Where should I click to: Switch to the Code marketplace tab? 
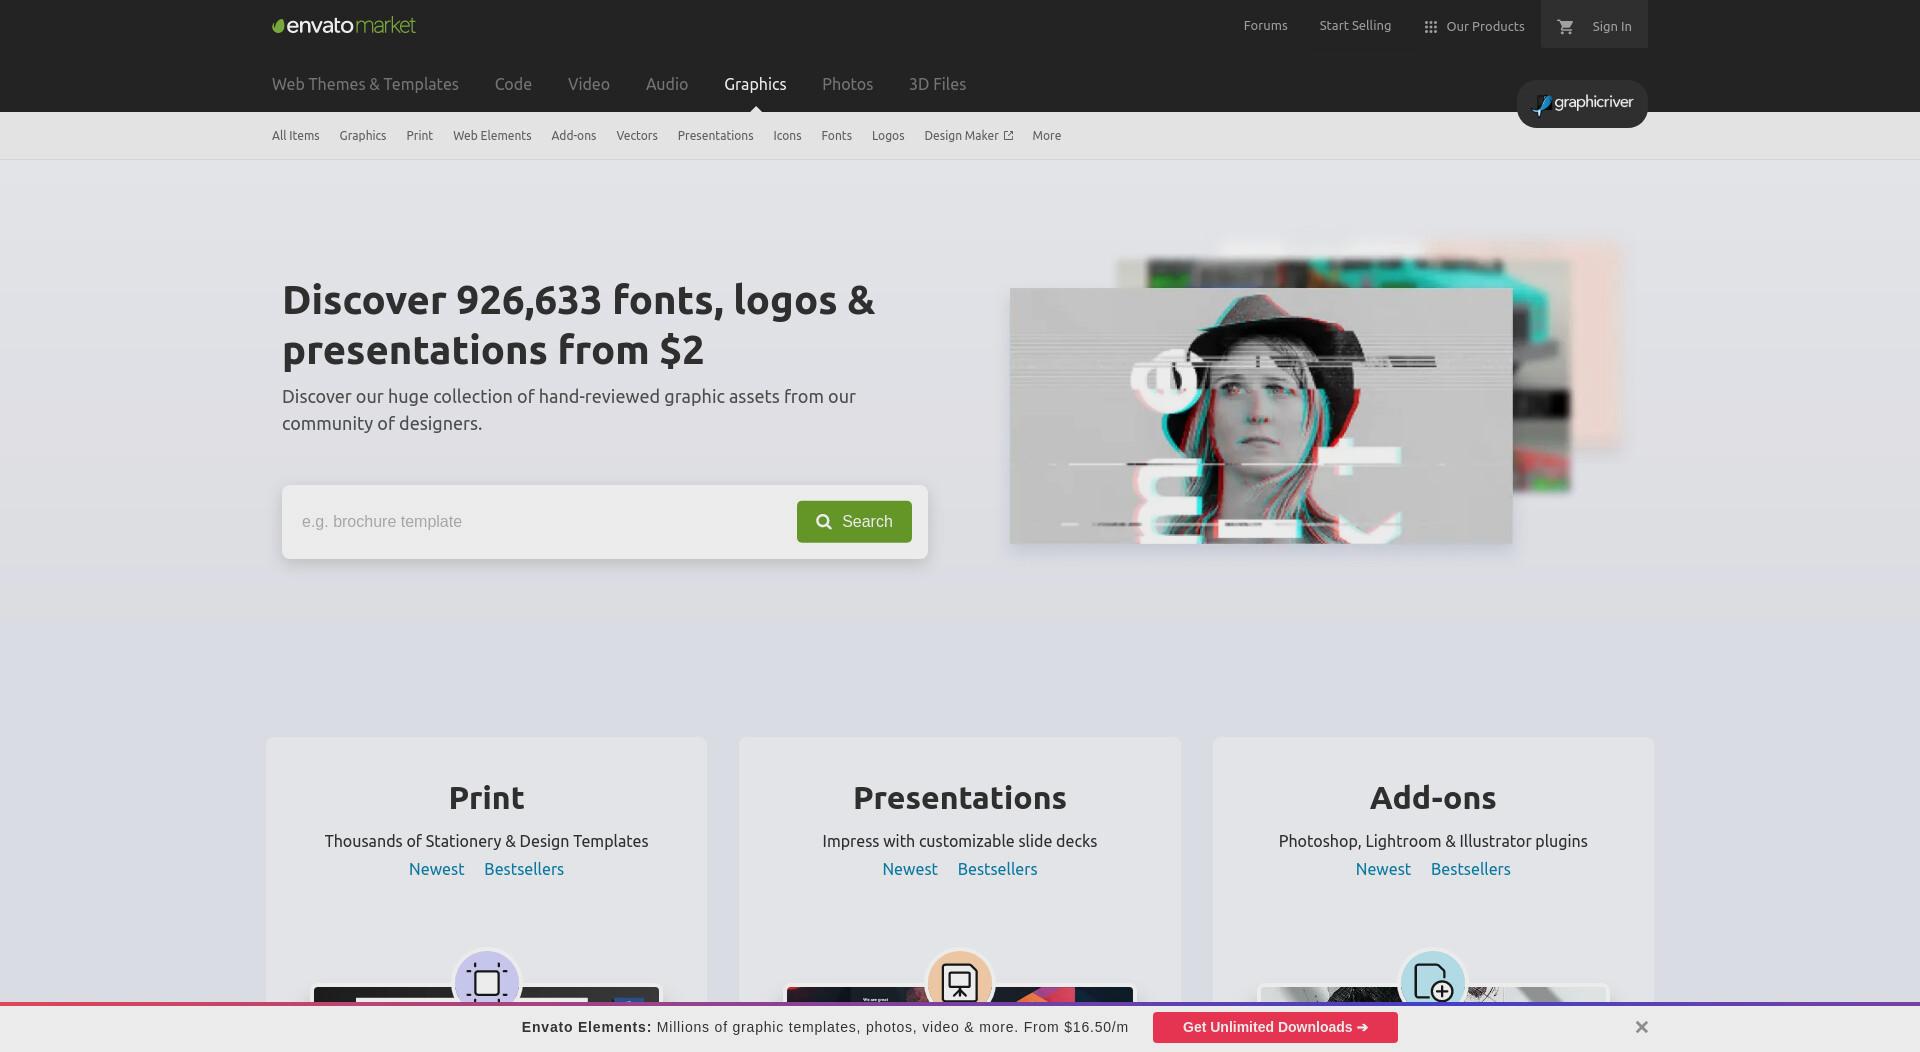[513, 84]
